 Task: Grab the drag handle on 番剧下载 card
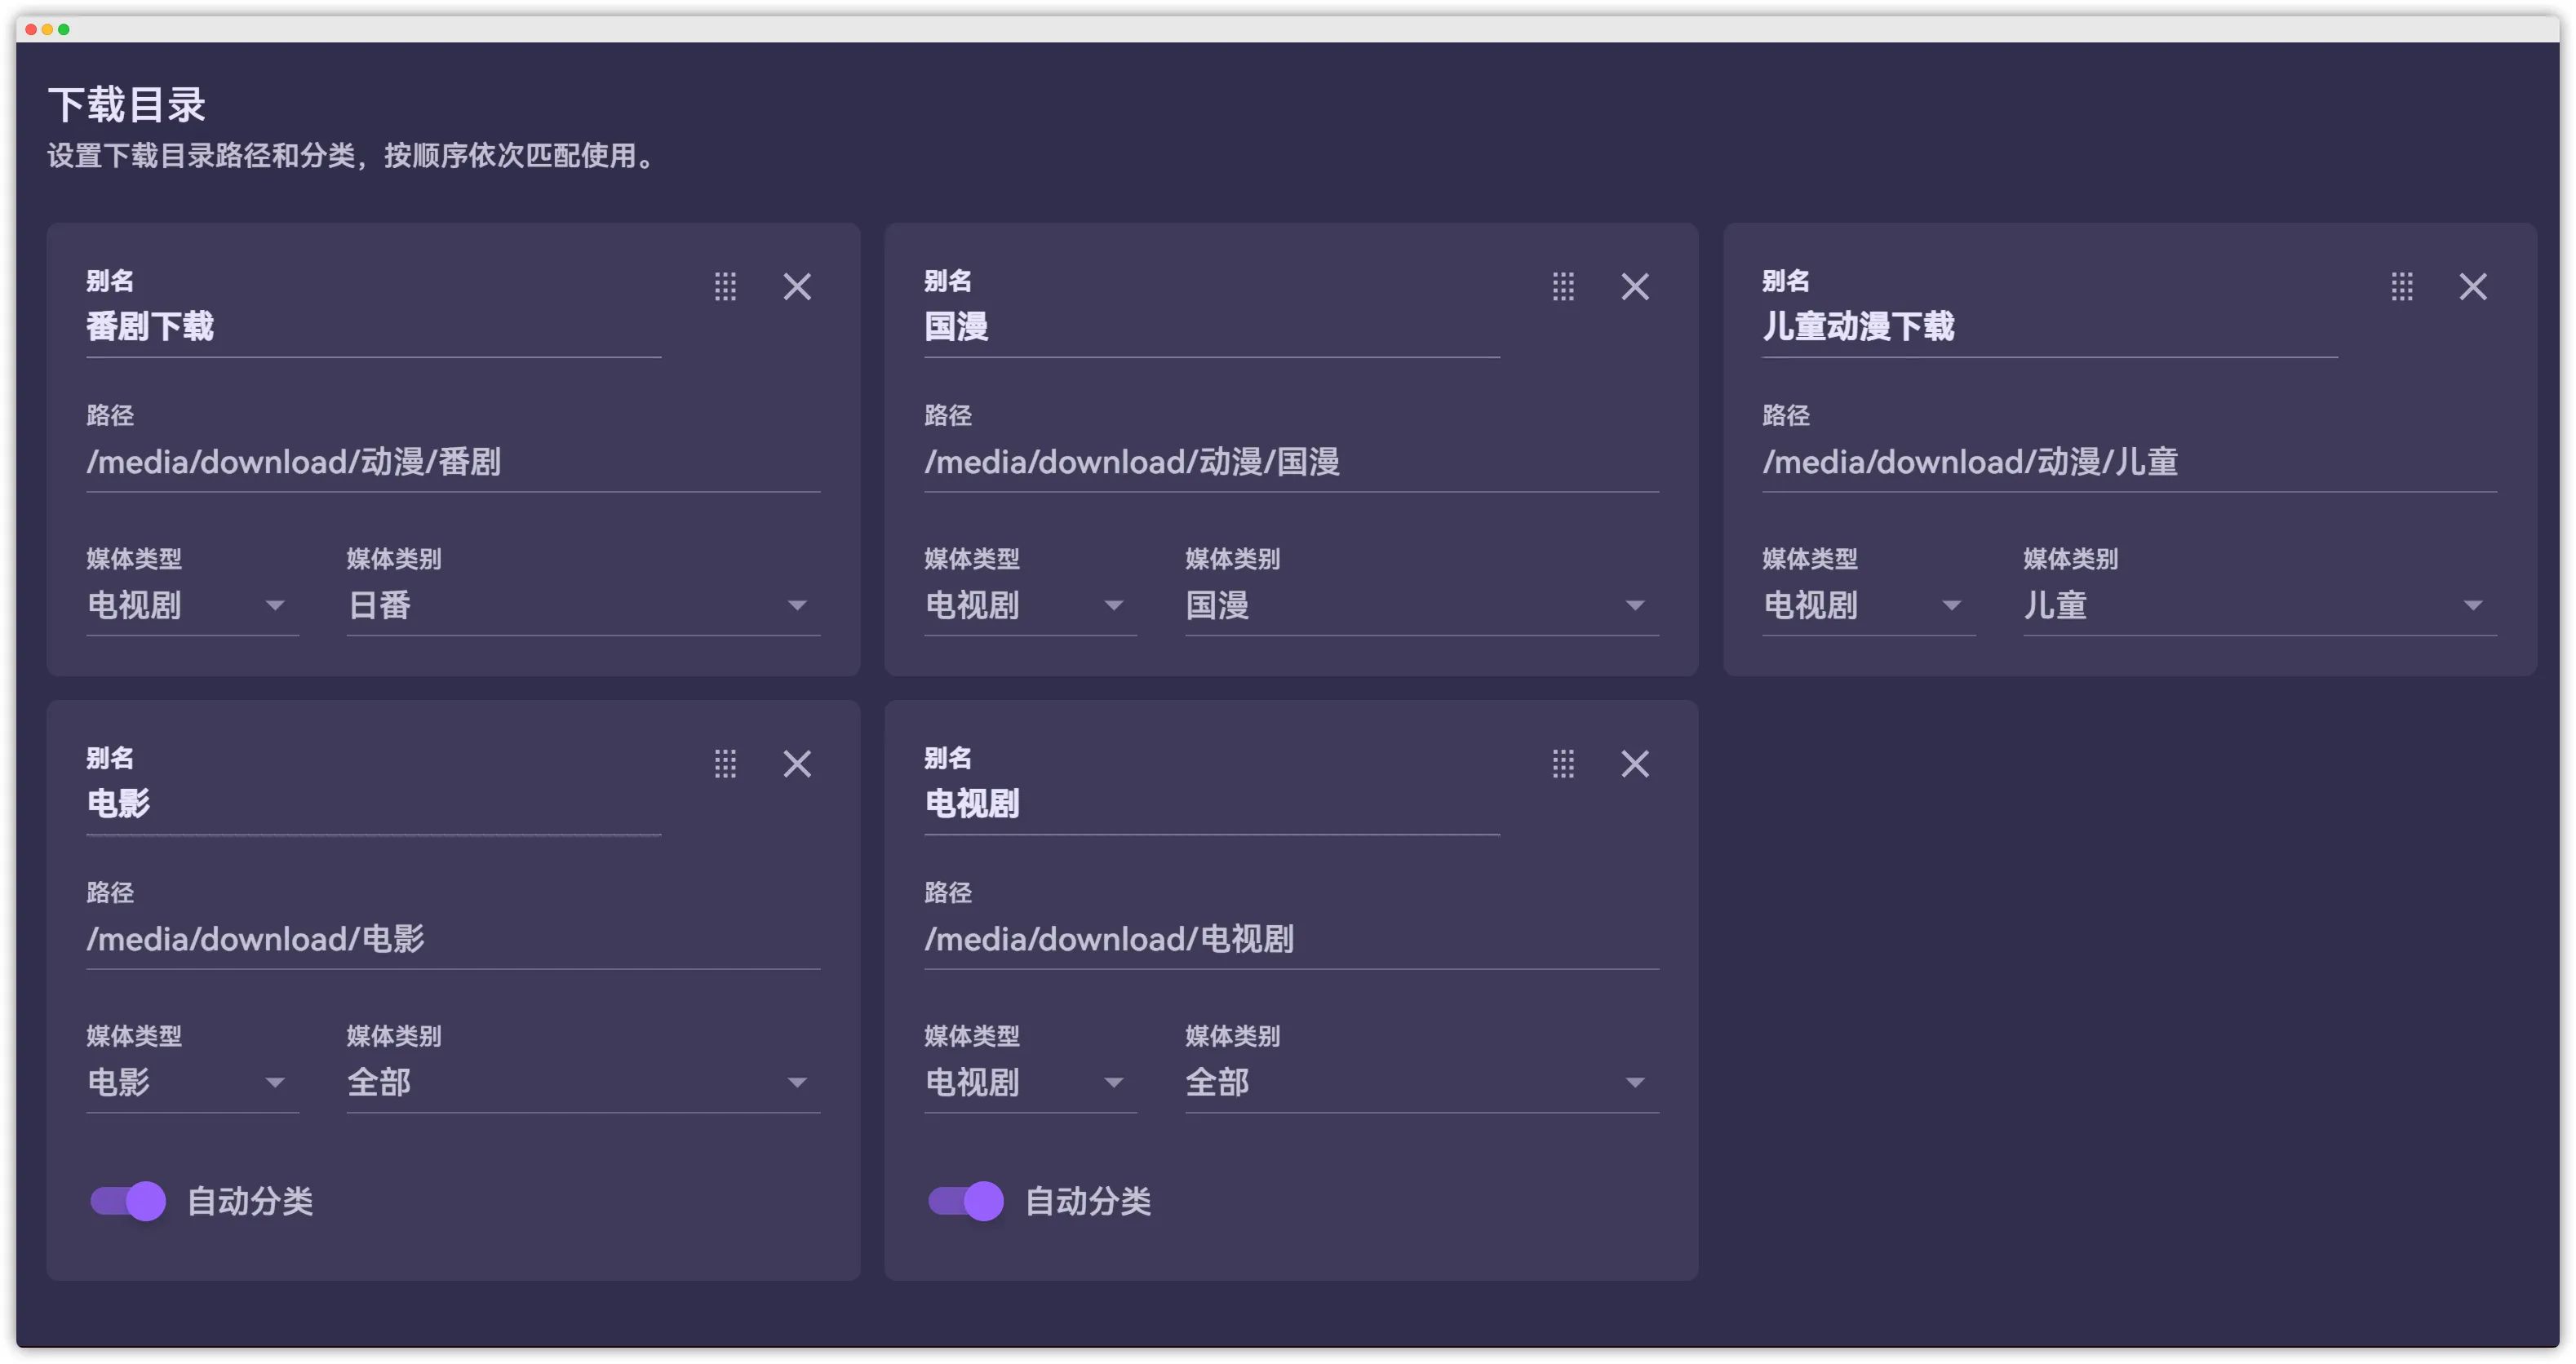pos(725,287)
